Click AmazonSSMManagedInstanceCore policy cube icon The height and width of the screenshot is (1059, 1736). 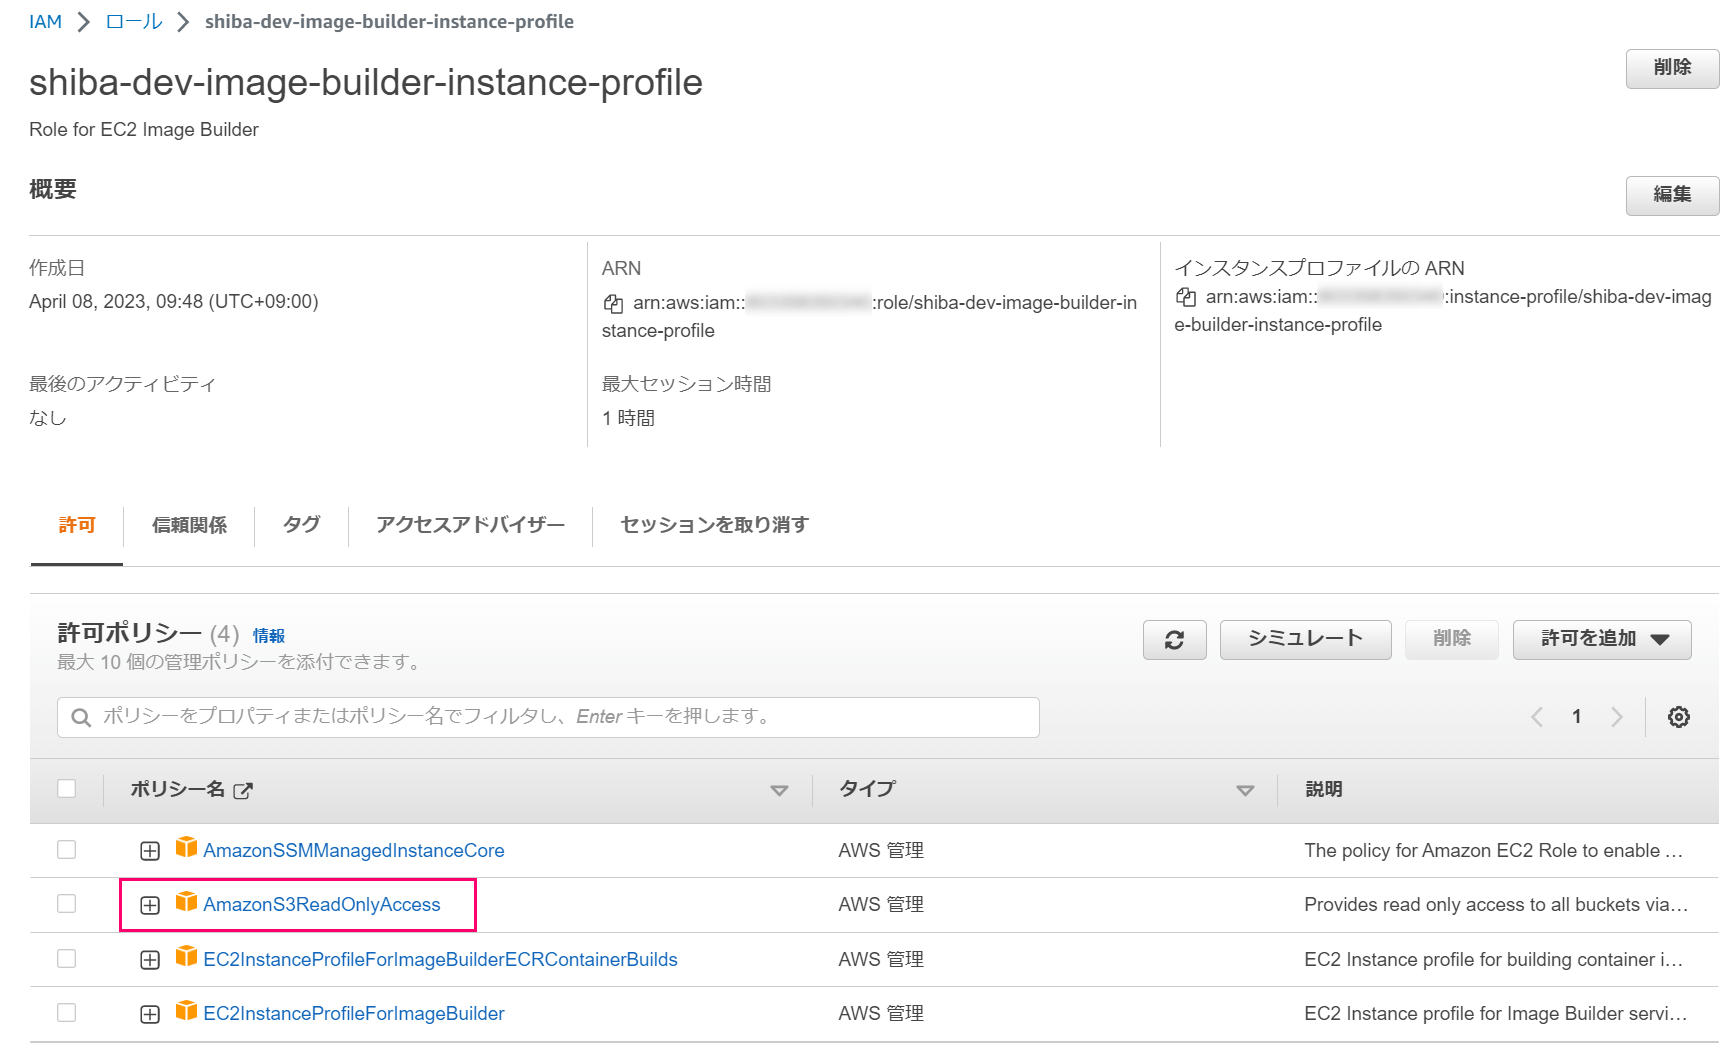[x=186, y=848]
